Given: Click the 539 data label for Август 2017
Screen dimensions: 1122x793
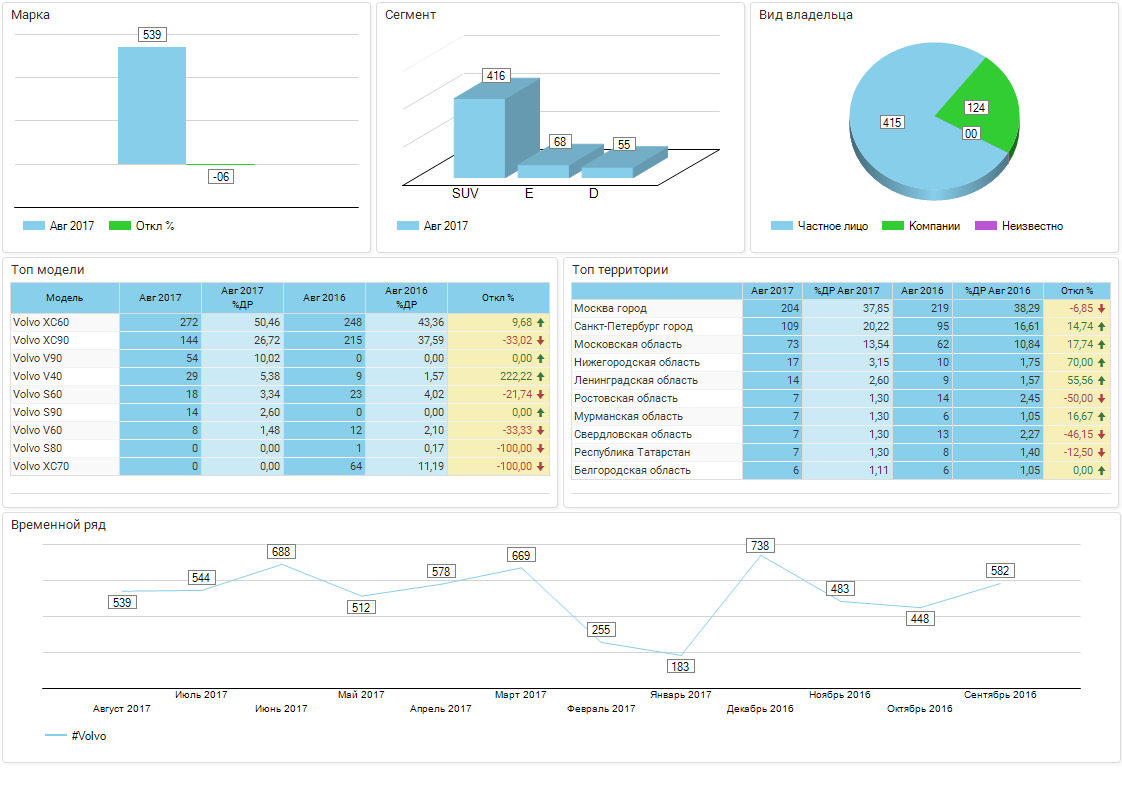Looking at the screenshot, I should point(122,603).
